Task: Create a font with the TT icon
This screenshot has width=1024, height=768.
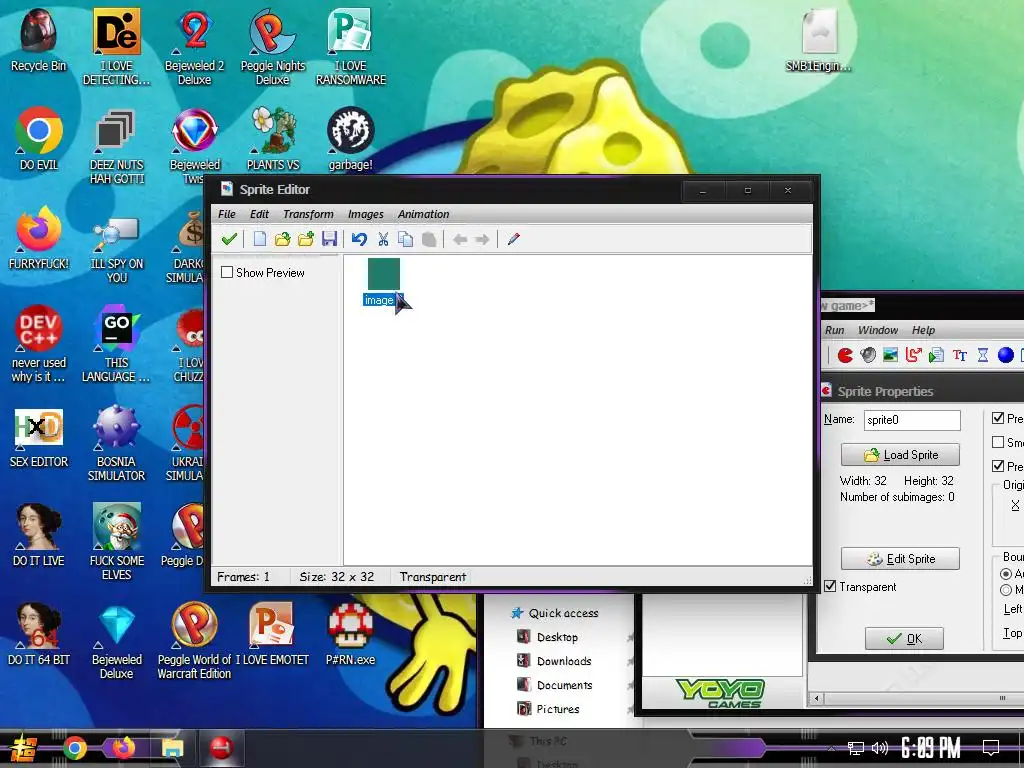Action: [959, 355]
